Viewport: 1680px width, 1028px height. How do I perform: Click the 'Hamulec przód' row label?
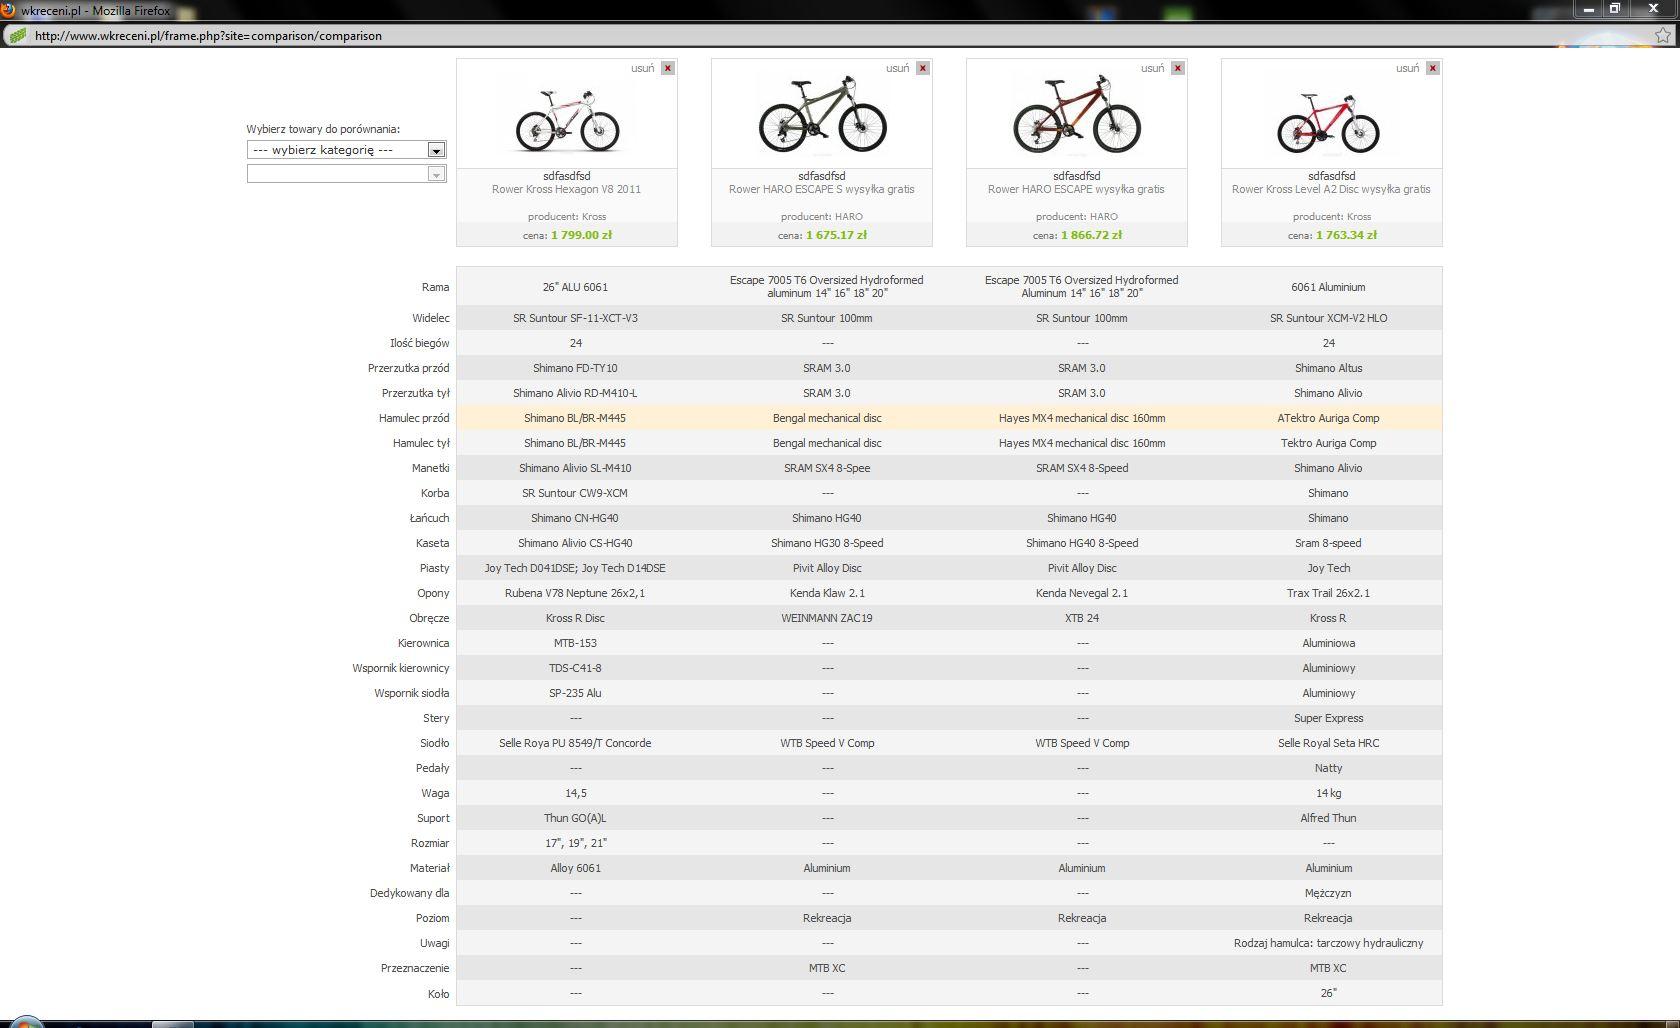pyautogui.click(x=414, y=418)
